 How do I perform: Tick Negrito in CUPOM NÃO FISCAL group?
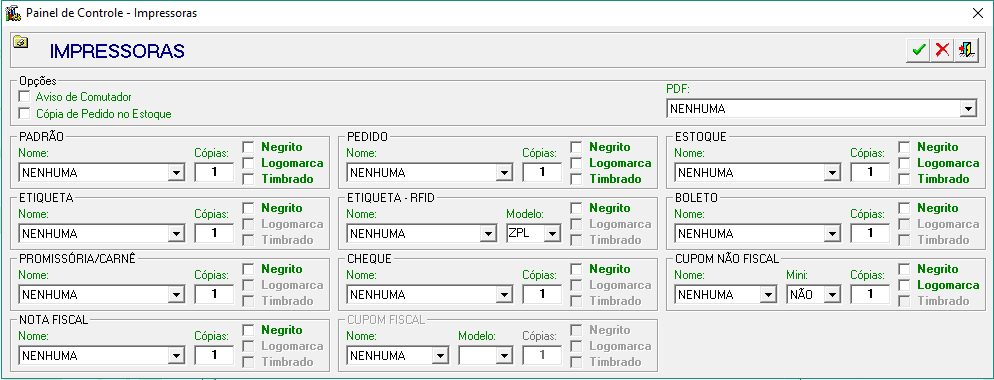tap(904, 269)
